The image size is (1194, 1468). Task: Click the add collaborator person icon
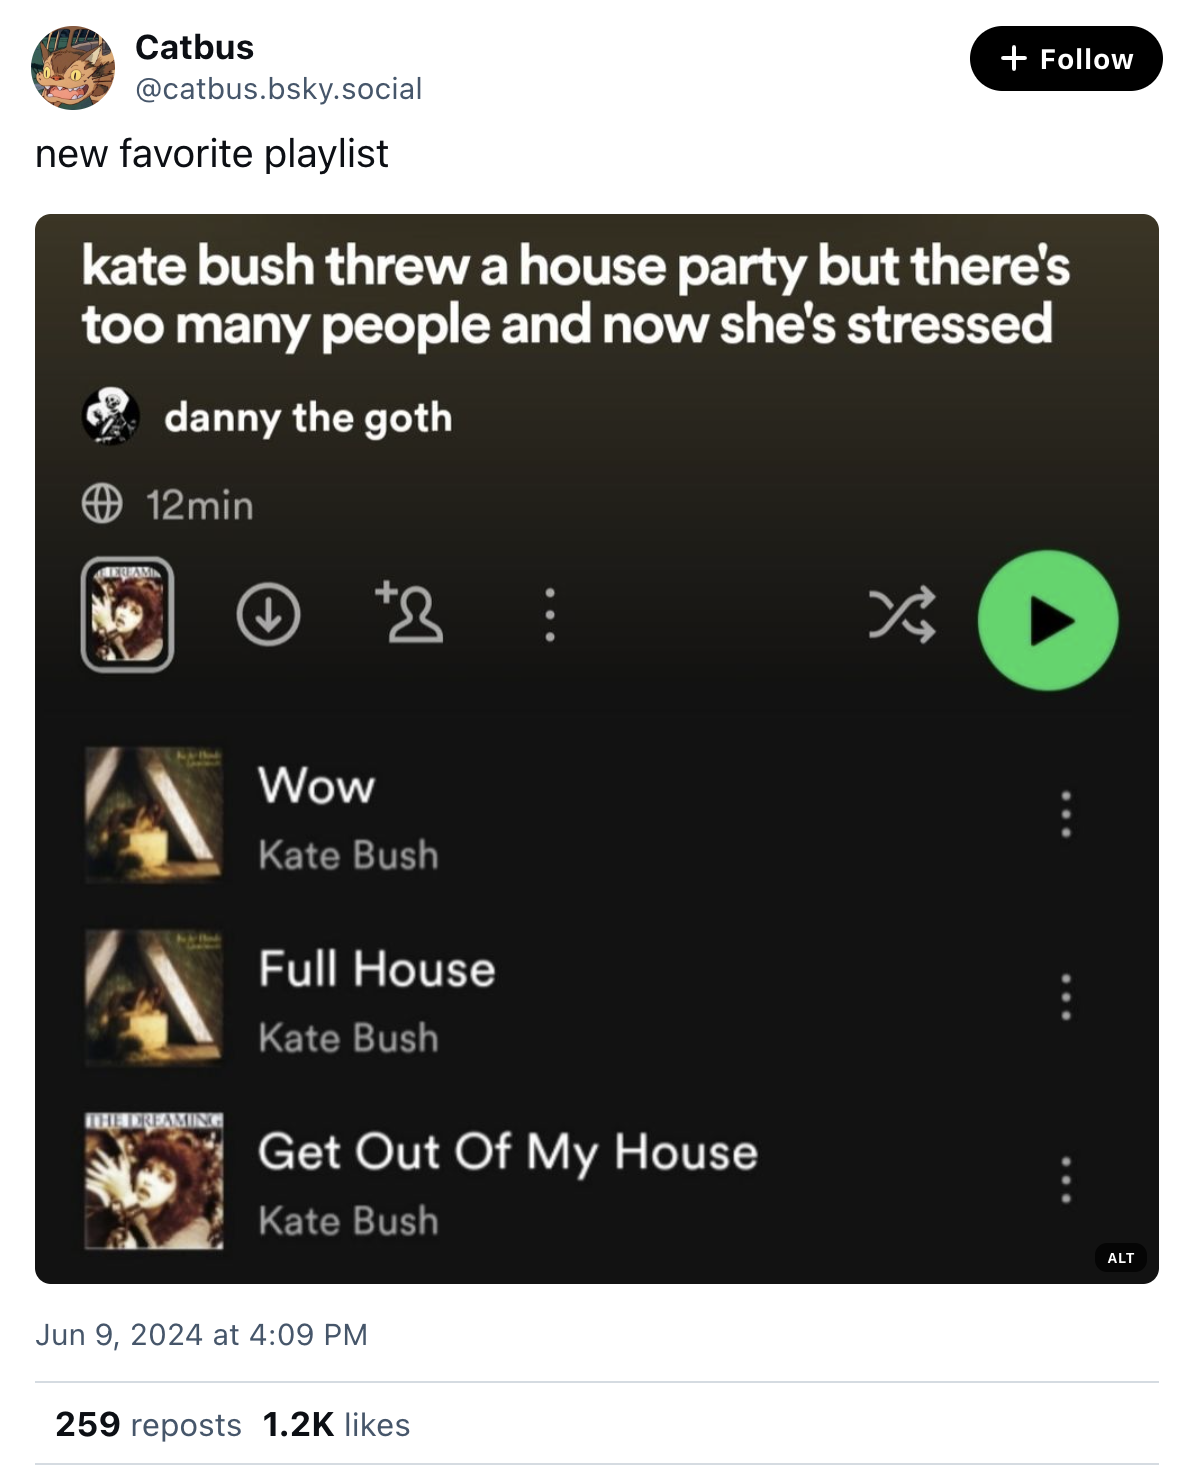[x=409, y=611]
